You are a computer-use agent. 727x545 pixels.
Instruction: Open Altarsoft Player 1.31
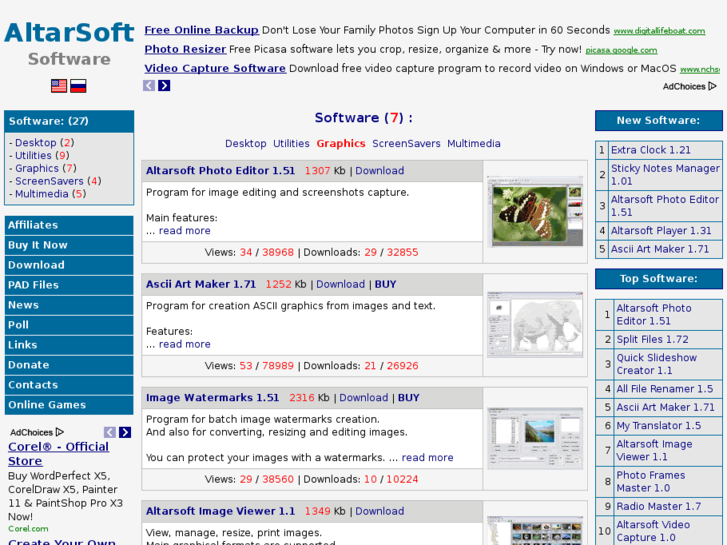tap(661, 231)
